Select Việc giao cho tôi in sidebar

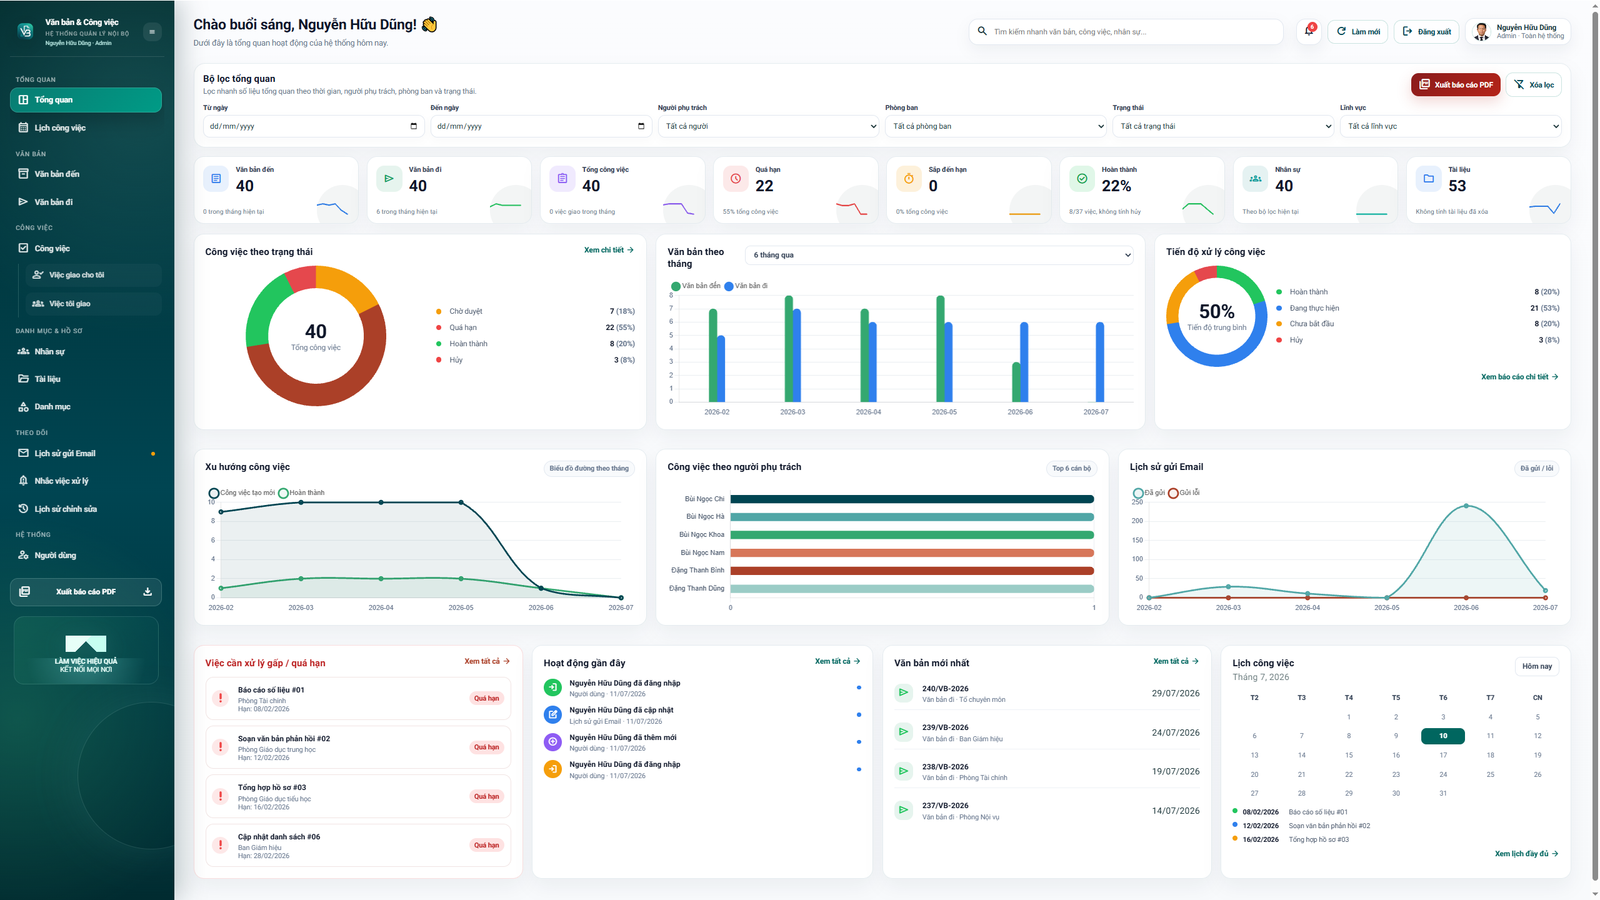(x=94, y=275)
